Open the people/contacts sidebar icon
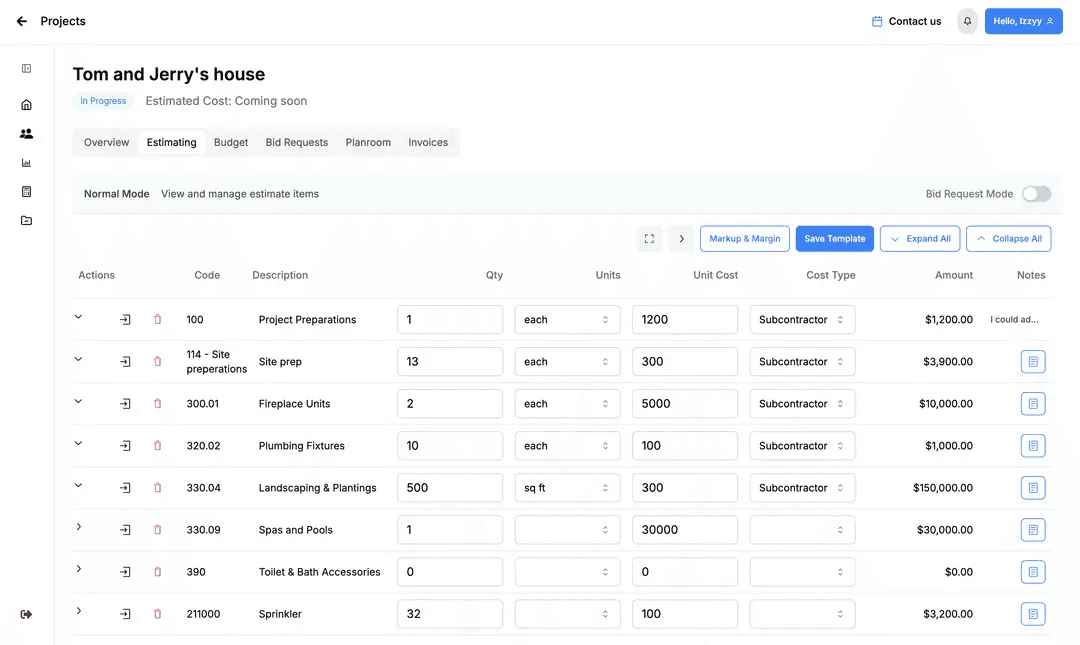 pos(27,134)
